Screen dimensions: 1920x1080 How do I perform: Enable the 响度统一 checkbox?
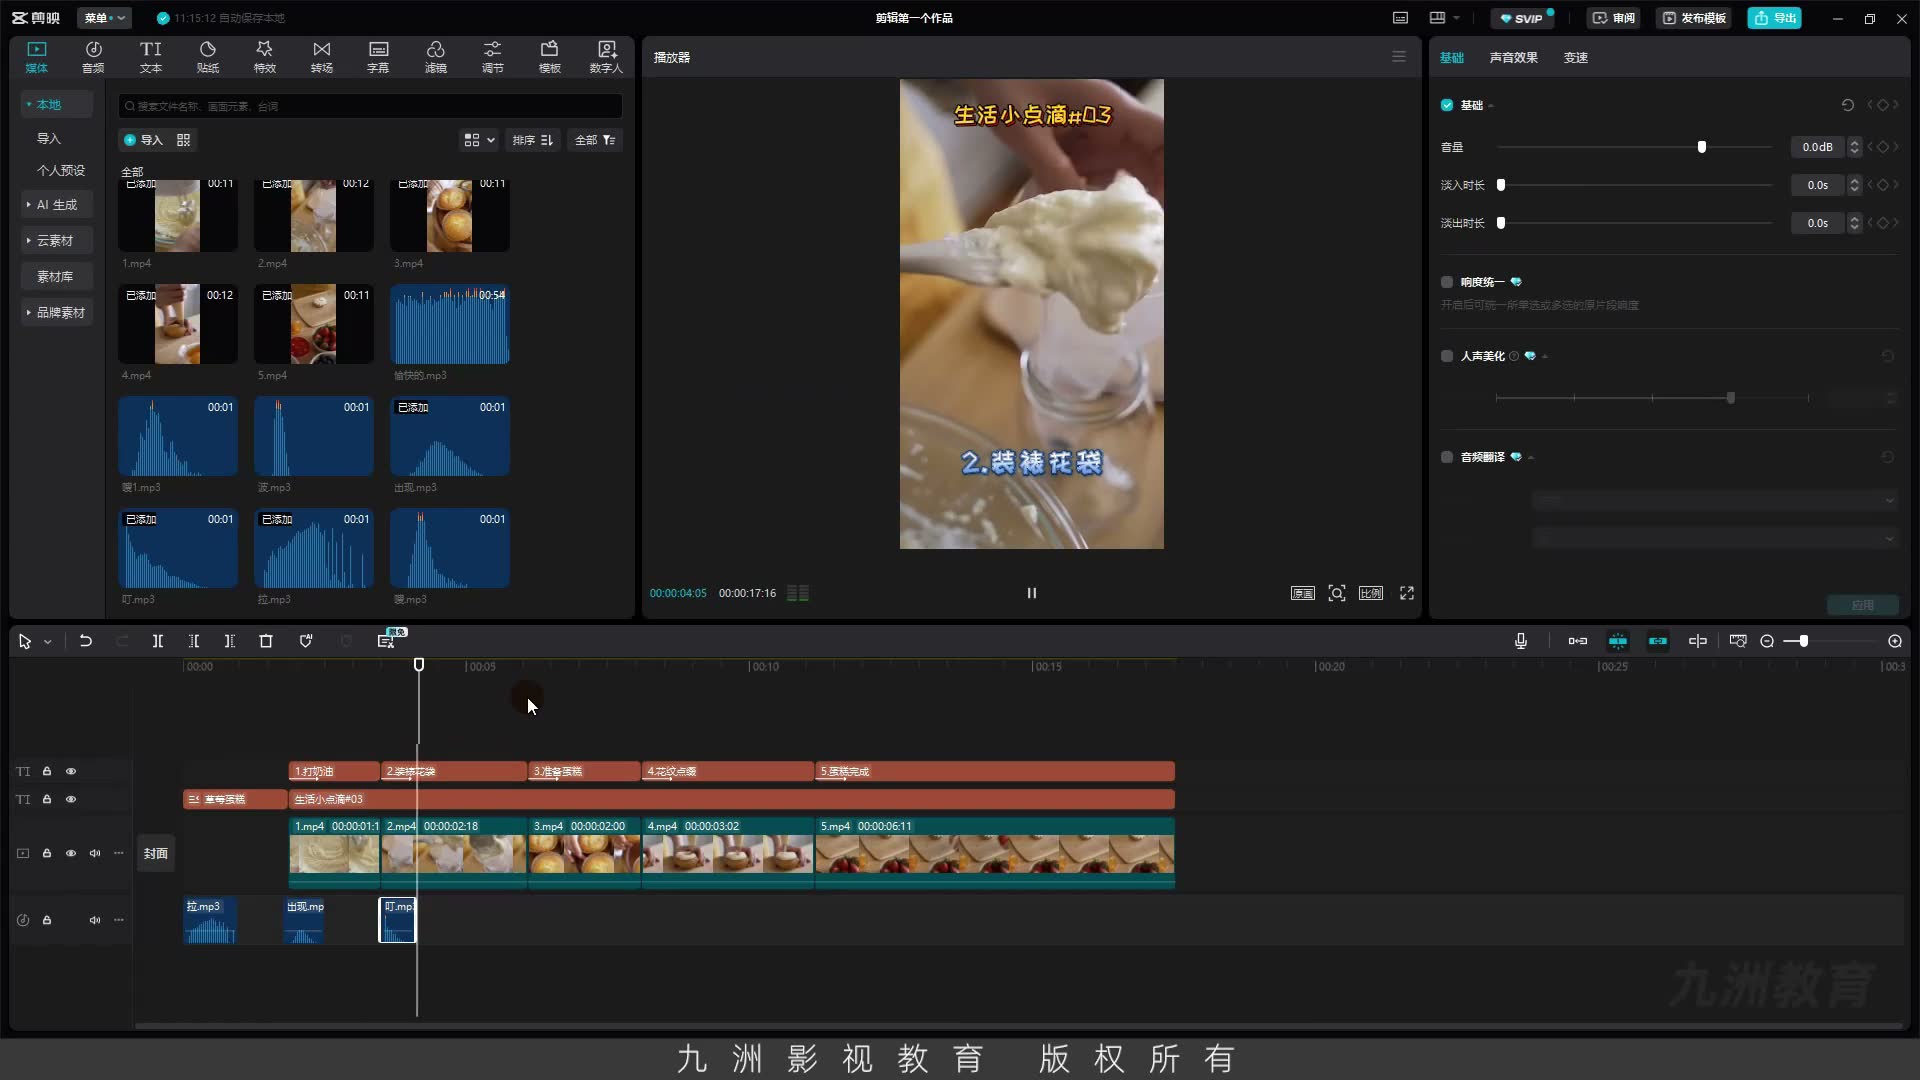1447,282
